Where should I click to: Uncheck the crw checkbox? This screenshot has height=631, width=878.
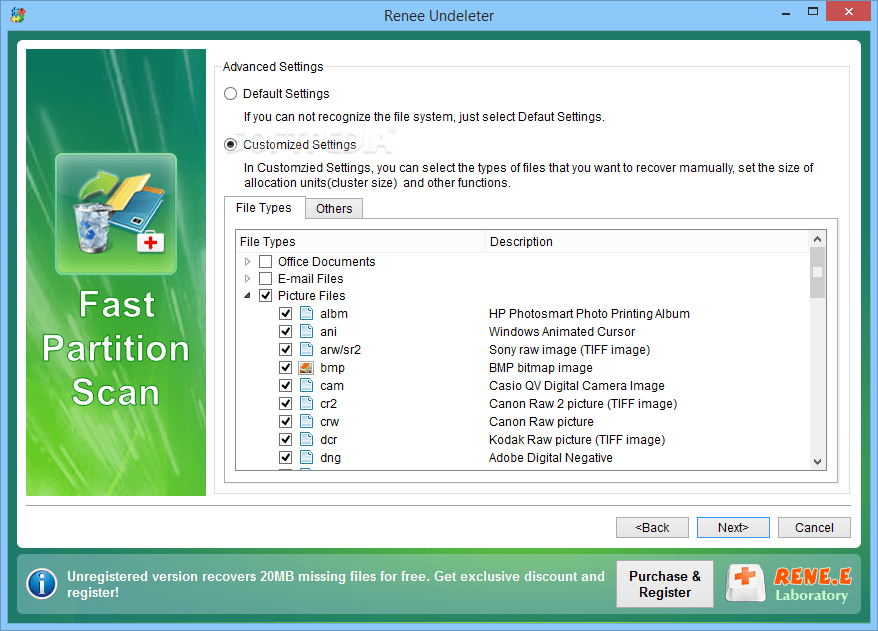286,421
